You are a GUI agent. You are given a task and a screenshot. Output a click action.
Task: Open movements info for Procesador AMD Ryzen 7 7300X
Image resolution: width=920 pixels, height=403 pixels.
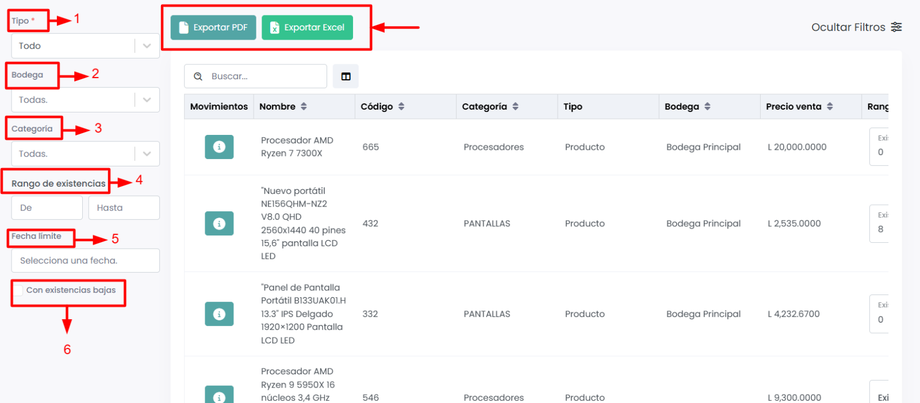coord(219,147)
